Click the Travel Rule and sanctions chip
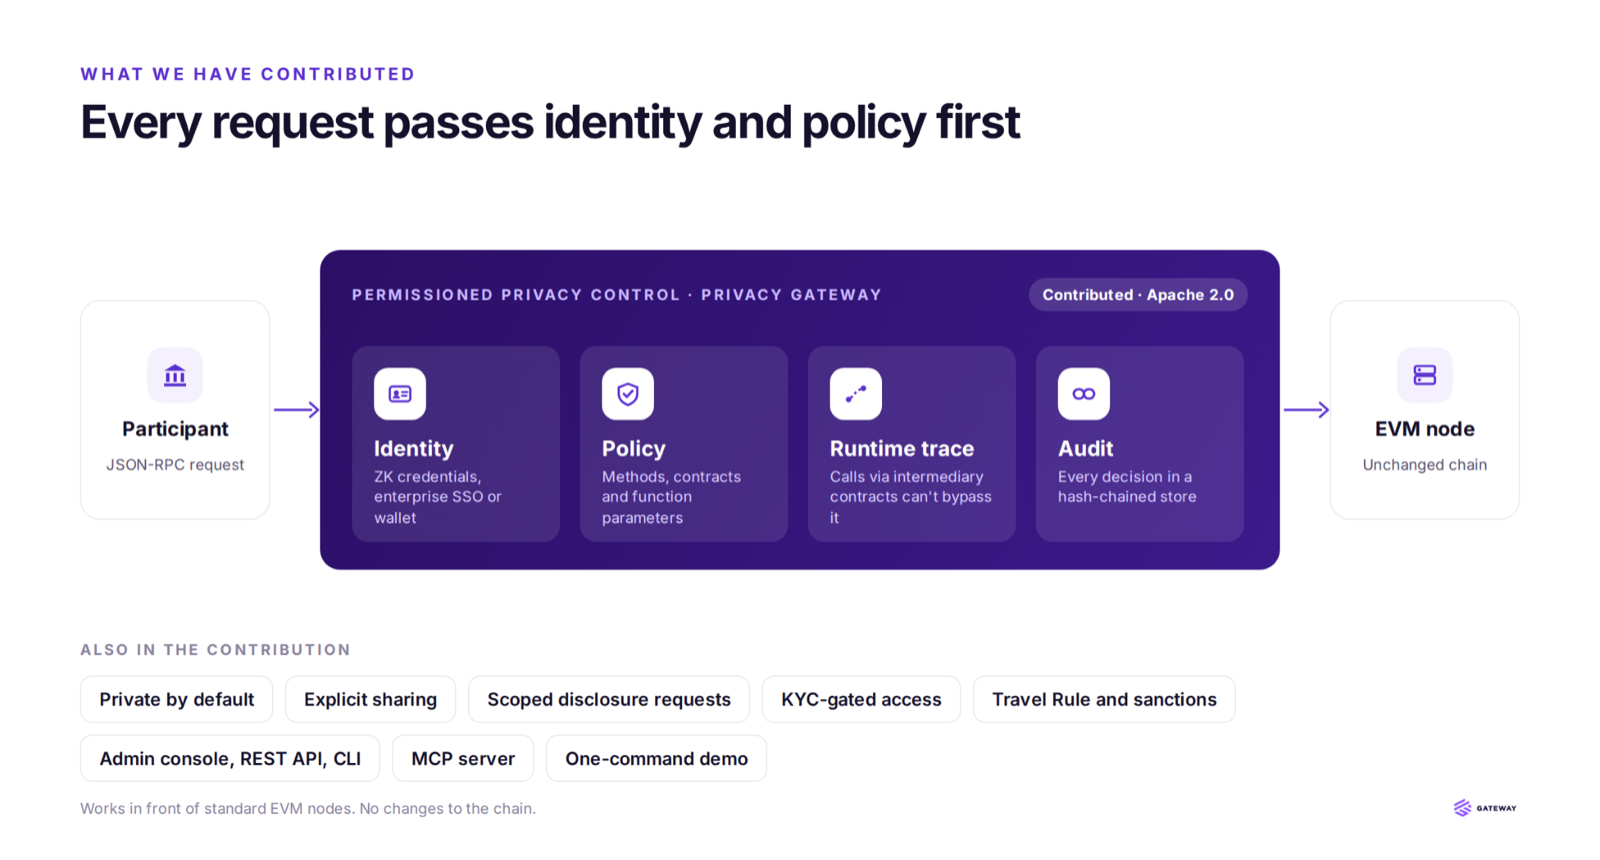Screen dimensions: 1600x860 [1104, 699]
